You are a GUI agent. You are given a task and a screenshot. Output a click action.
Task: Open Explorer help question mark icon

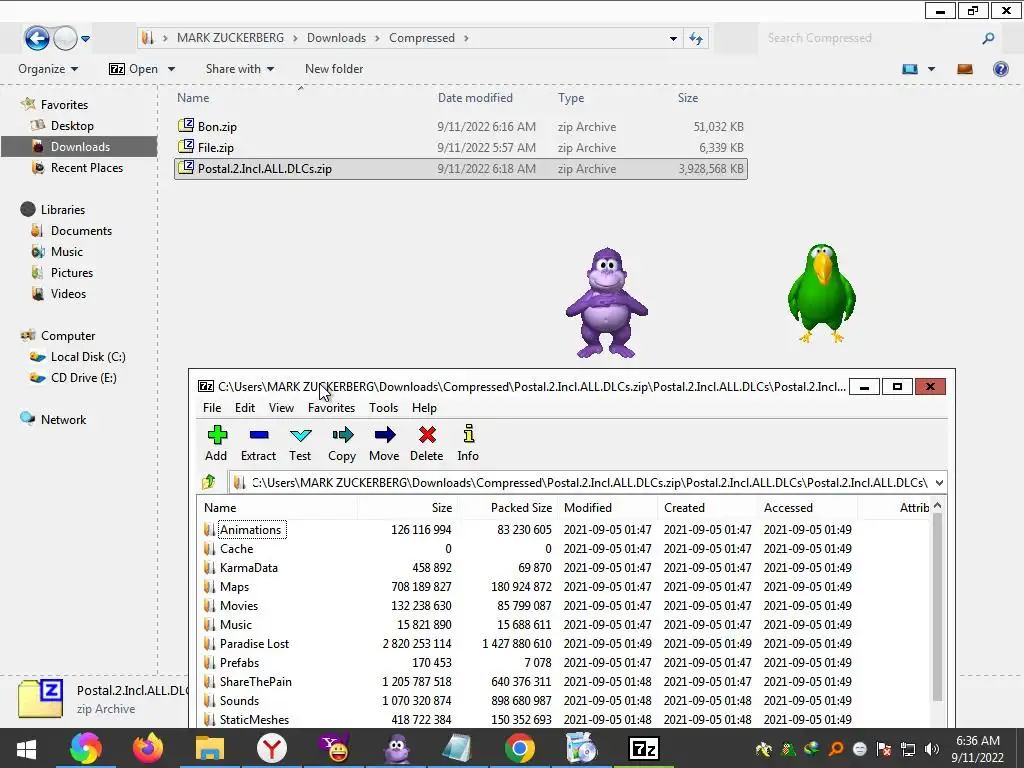click(1000, 69)
